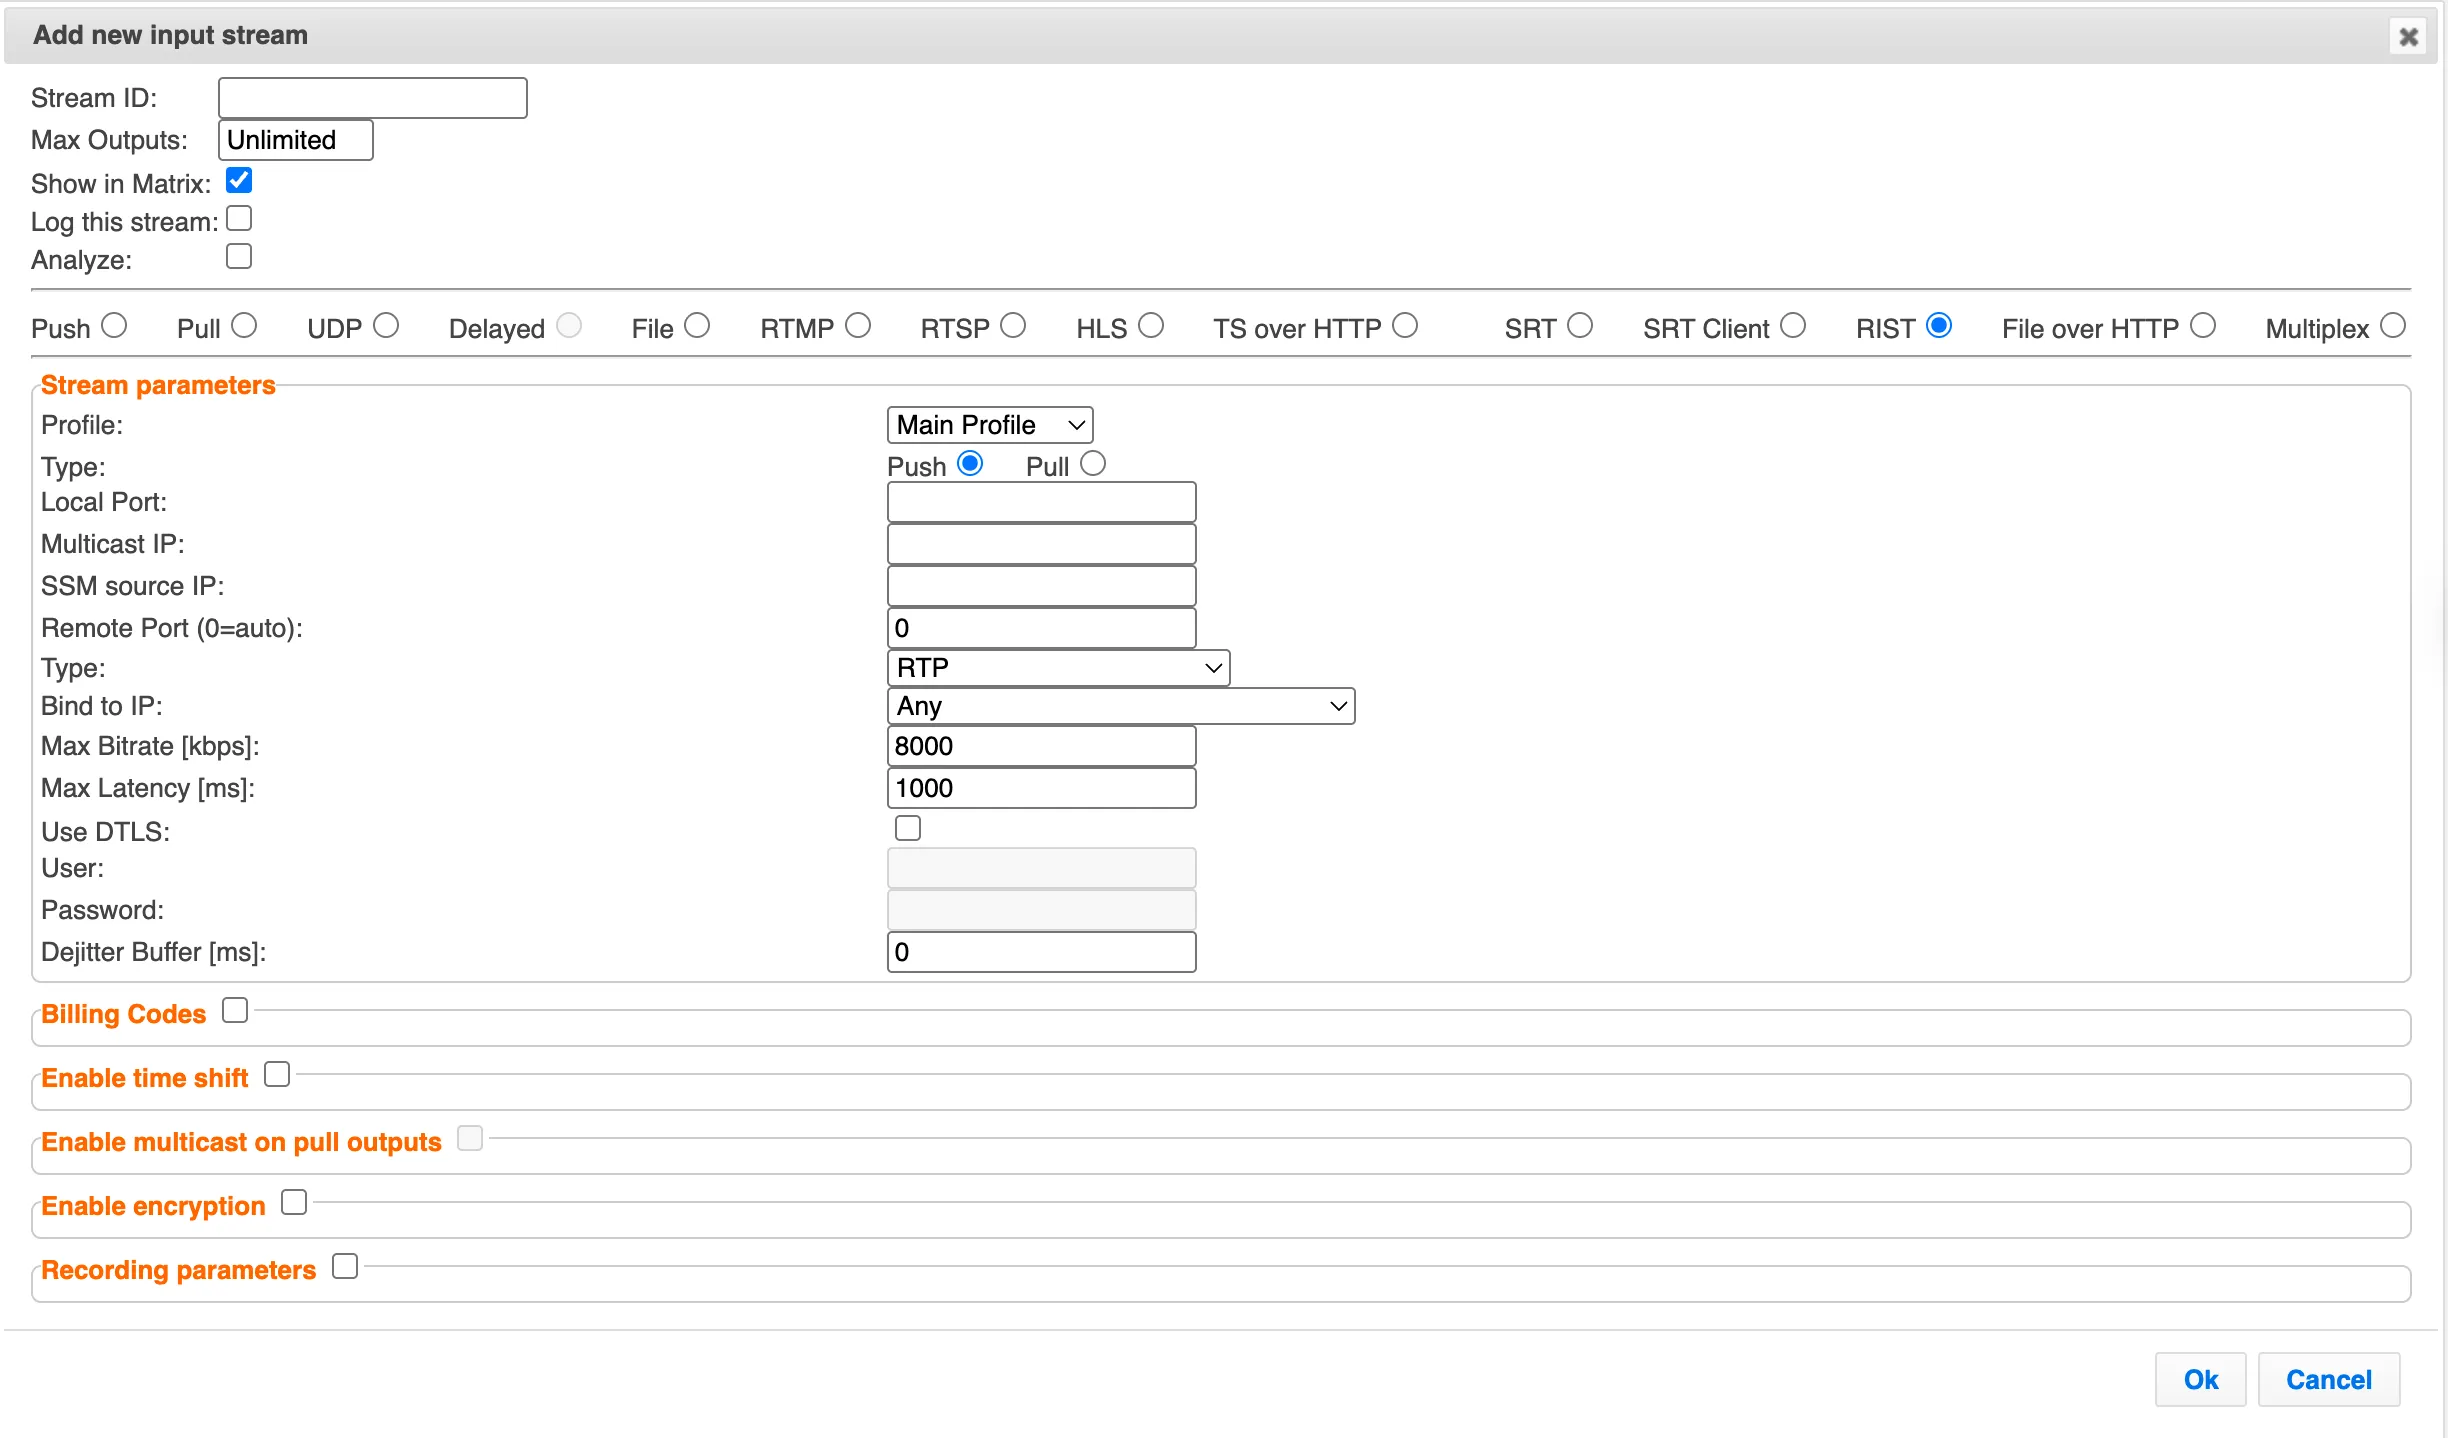Select the top Push stream type radio
The image size is (2448, 1438).
114,325
